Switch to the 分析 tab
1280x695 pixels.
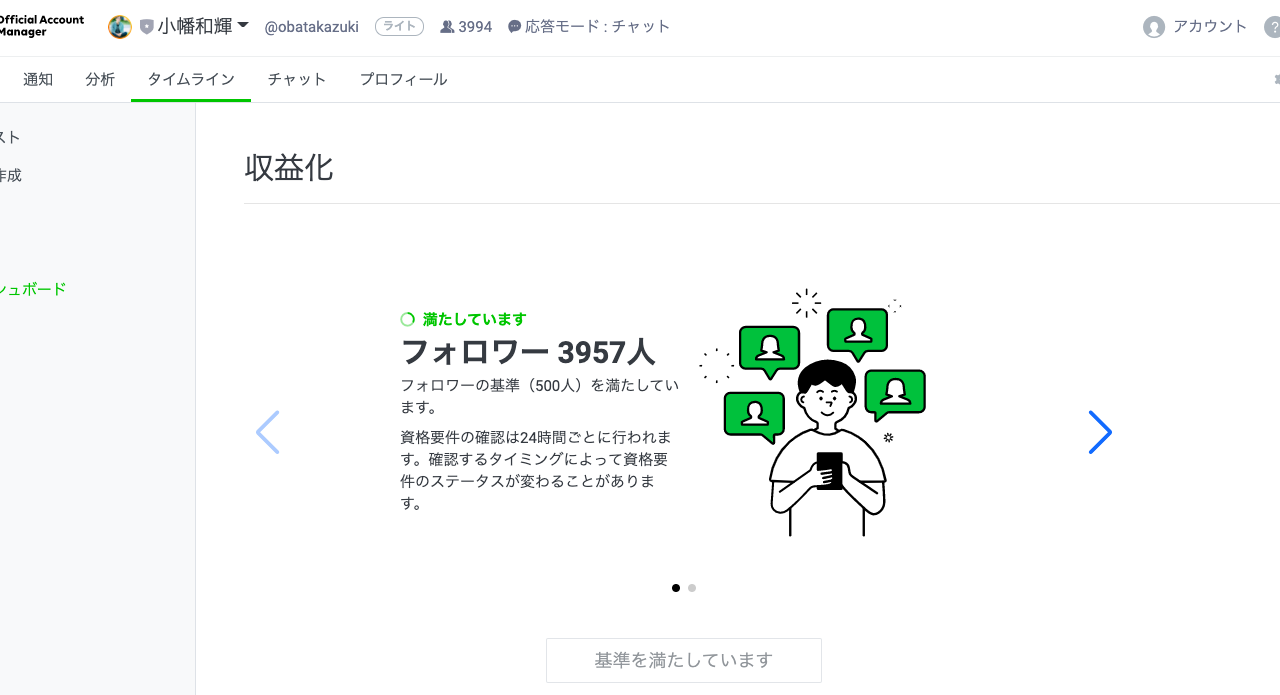point(100,79)
